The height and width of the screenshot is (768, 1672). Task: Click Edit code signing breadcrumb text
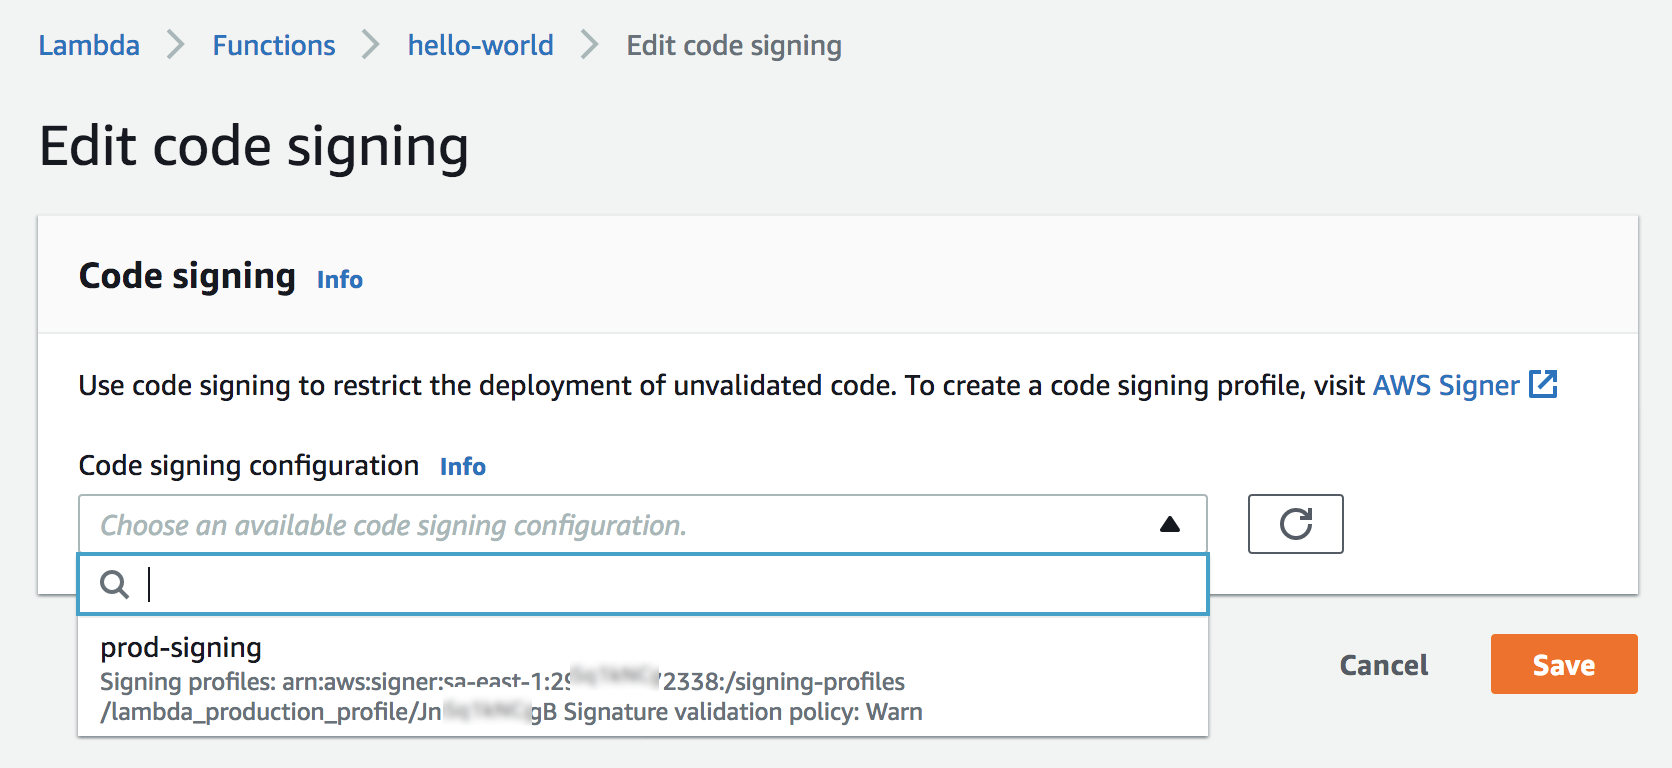pos(733,46)
